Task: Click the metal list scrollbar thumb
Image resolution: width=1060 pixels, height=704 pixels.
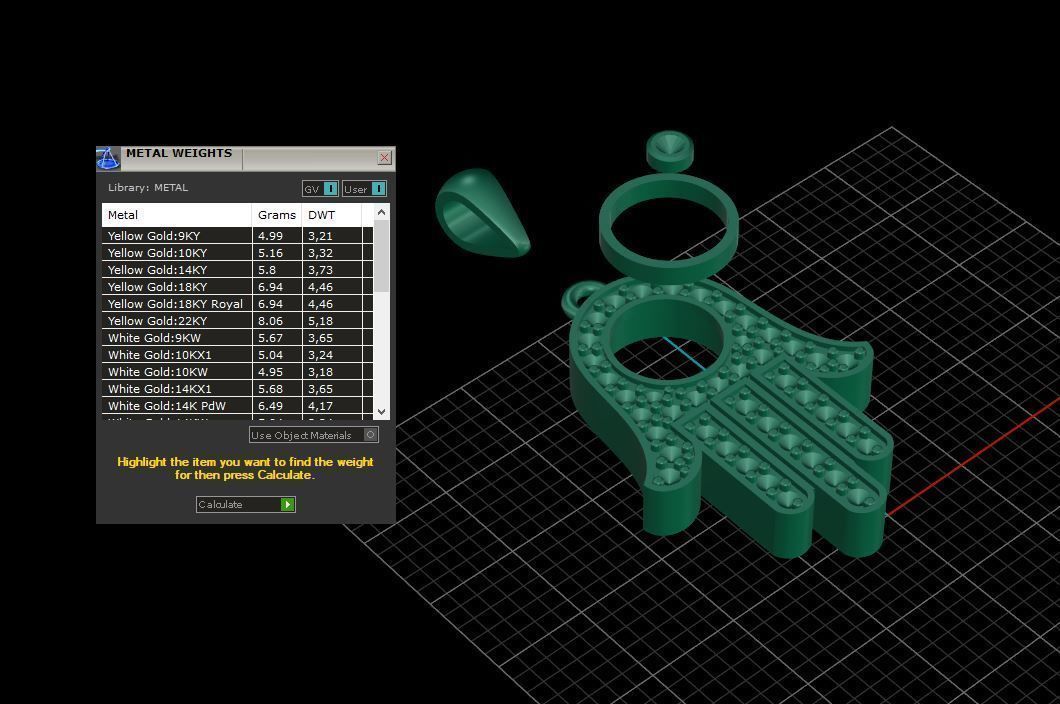Action: 381,256
